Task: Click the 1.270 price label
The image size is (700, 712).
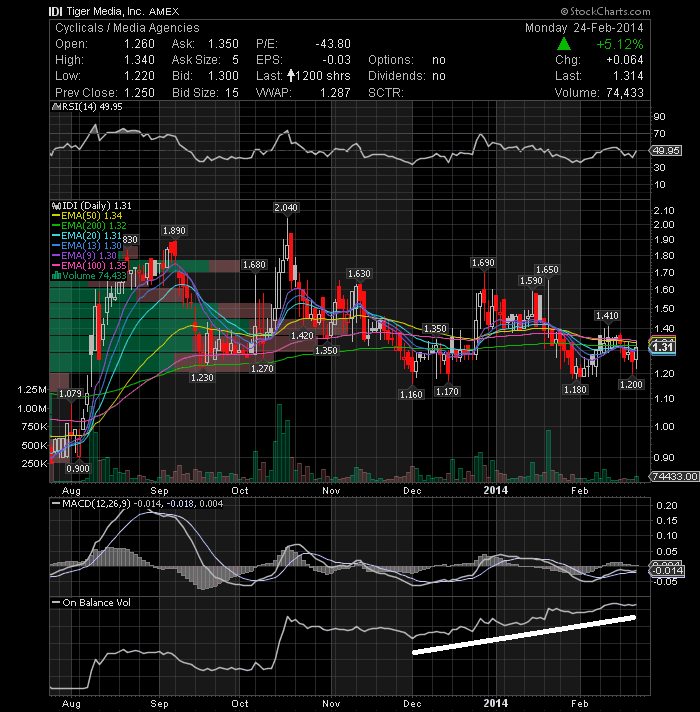Action: (x=262, y=369)
